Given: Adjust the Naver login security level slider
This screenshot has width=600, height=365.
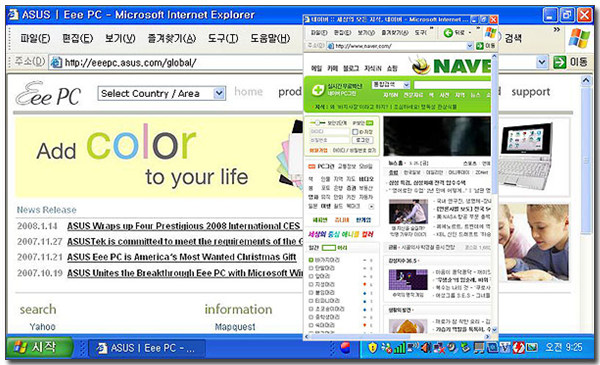Looking at the screenshot, I should point(317,123).
